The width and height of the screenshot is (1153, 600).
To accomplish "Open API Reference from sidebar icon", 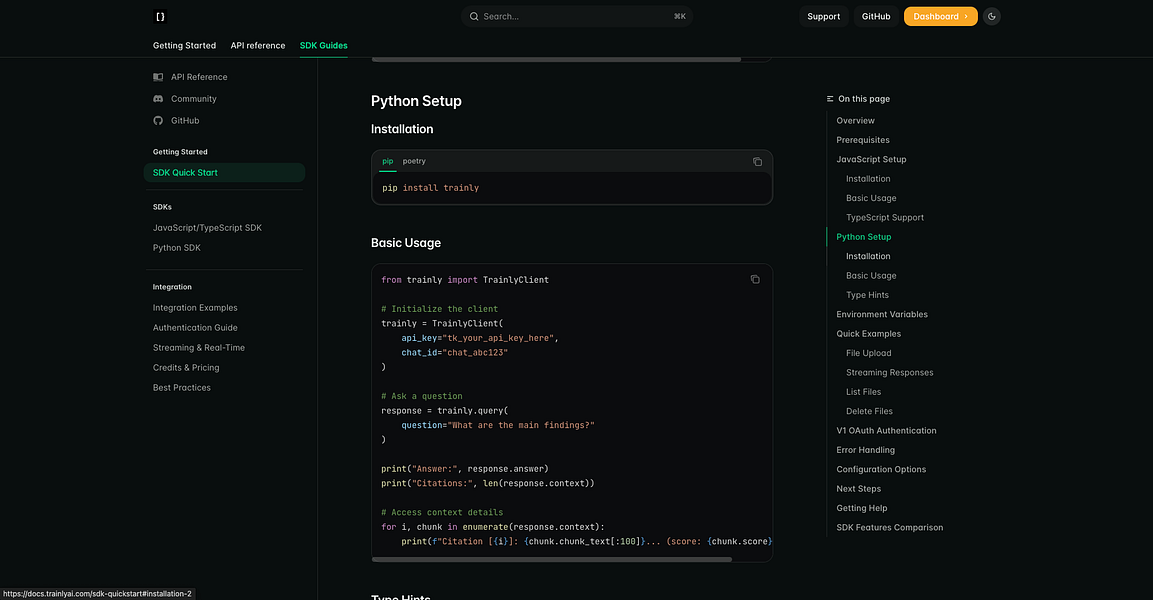I will coord(158,77).
